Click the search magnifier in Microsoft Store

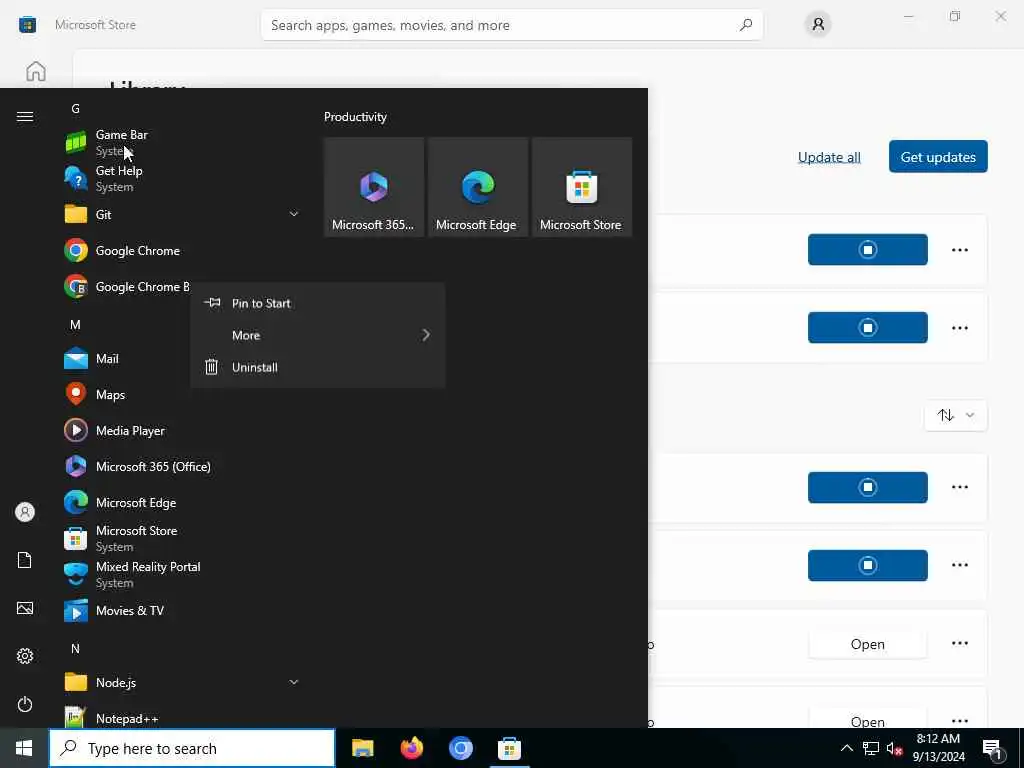745,25
